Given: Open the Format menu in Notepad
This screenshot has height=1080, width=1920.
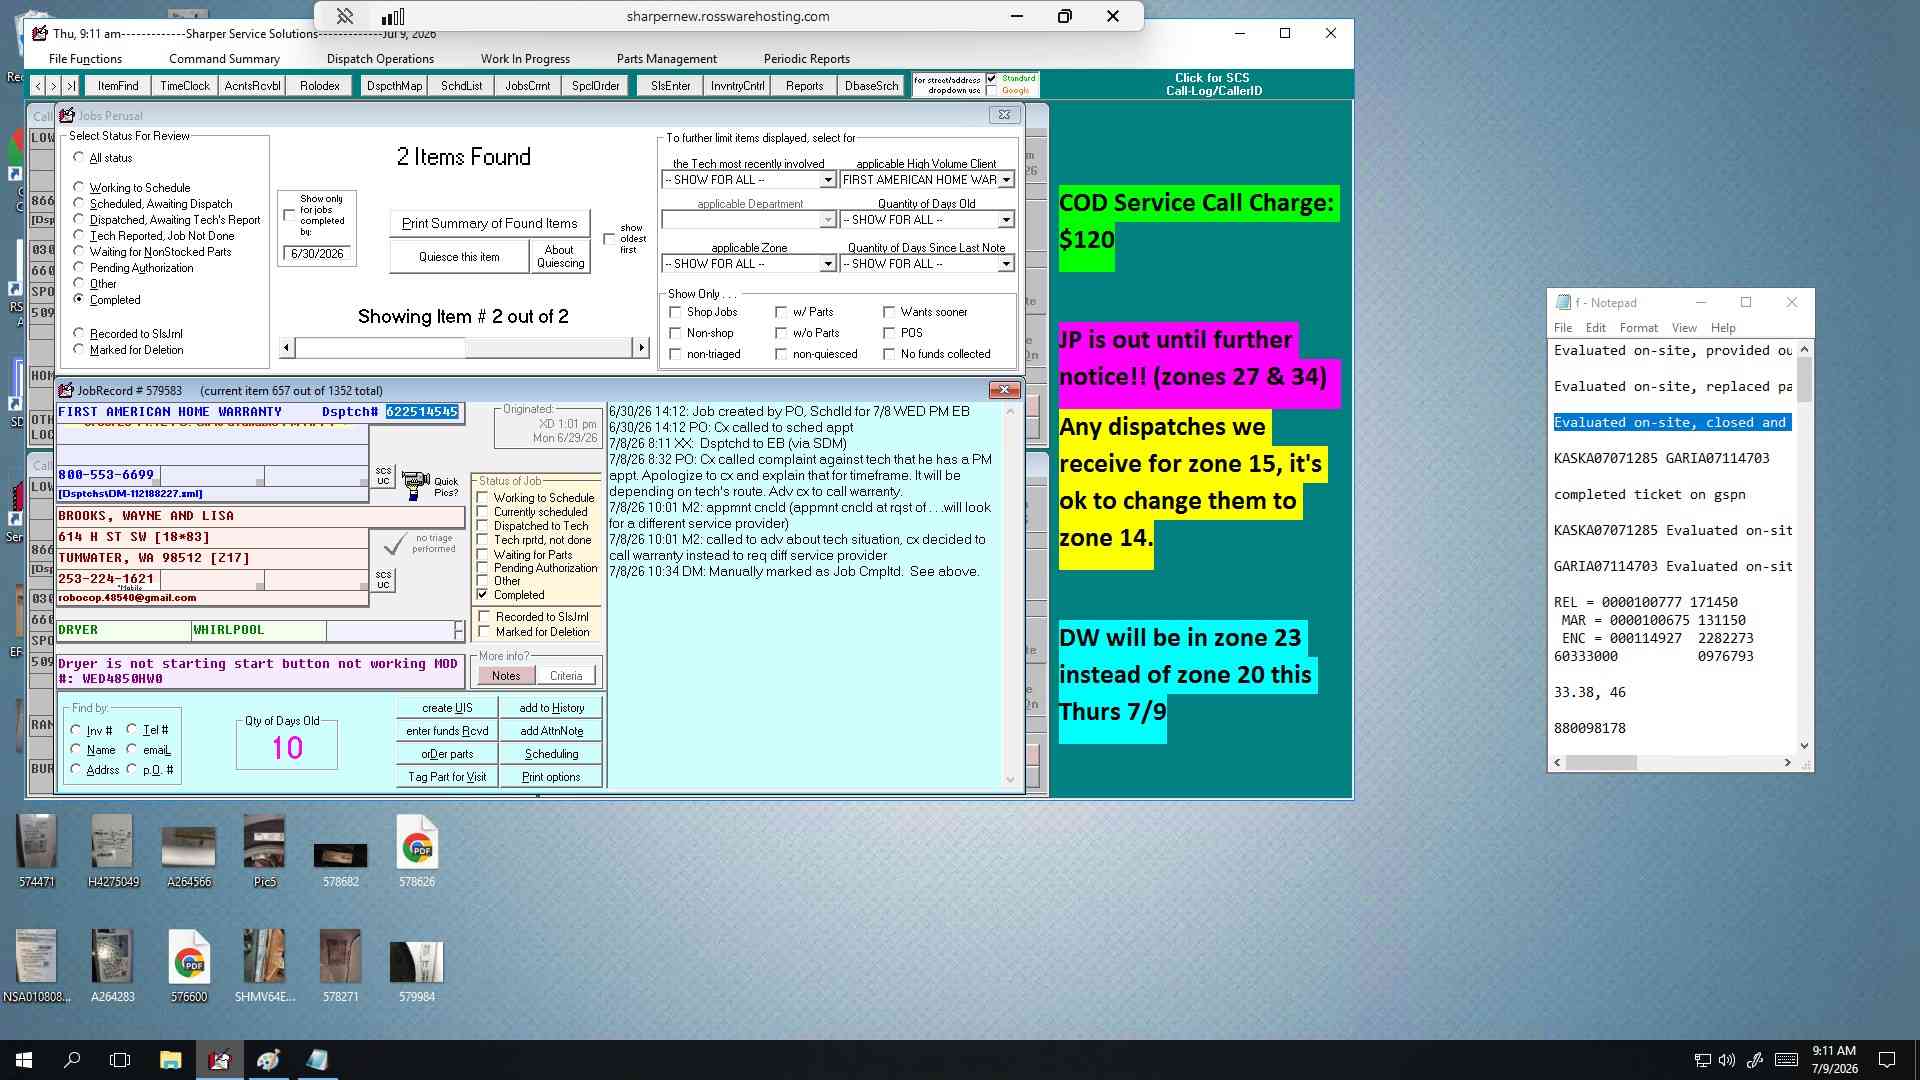Looking at the screenshot, I should 1638,328.
